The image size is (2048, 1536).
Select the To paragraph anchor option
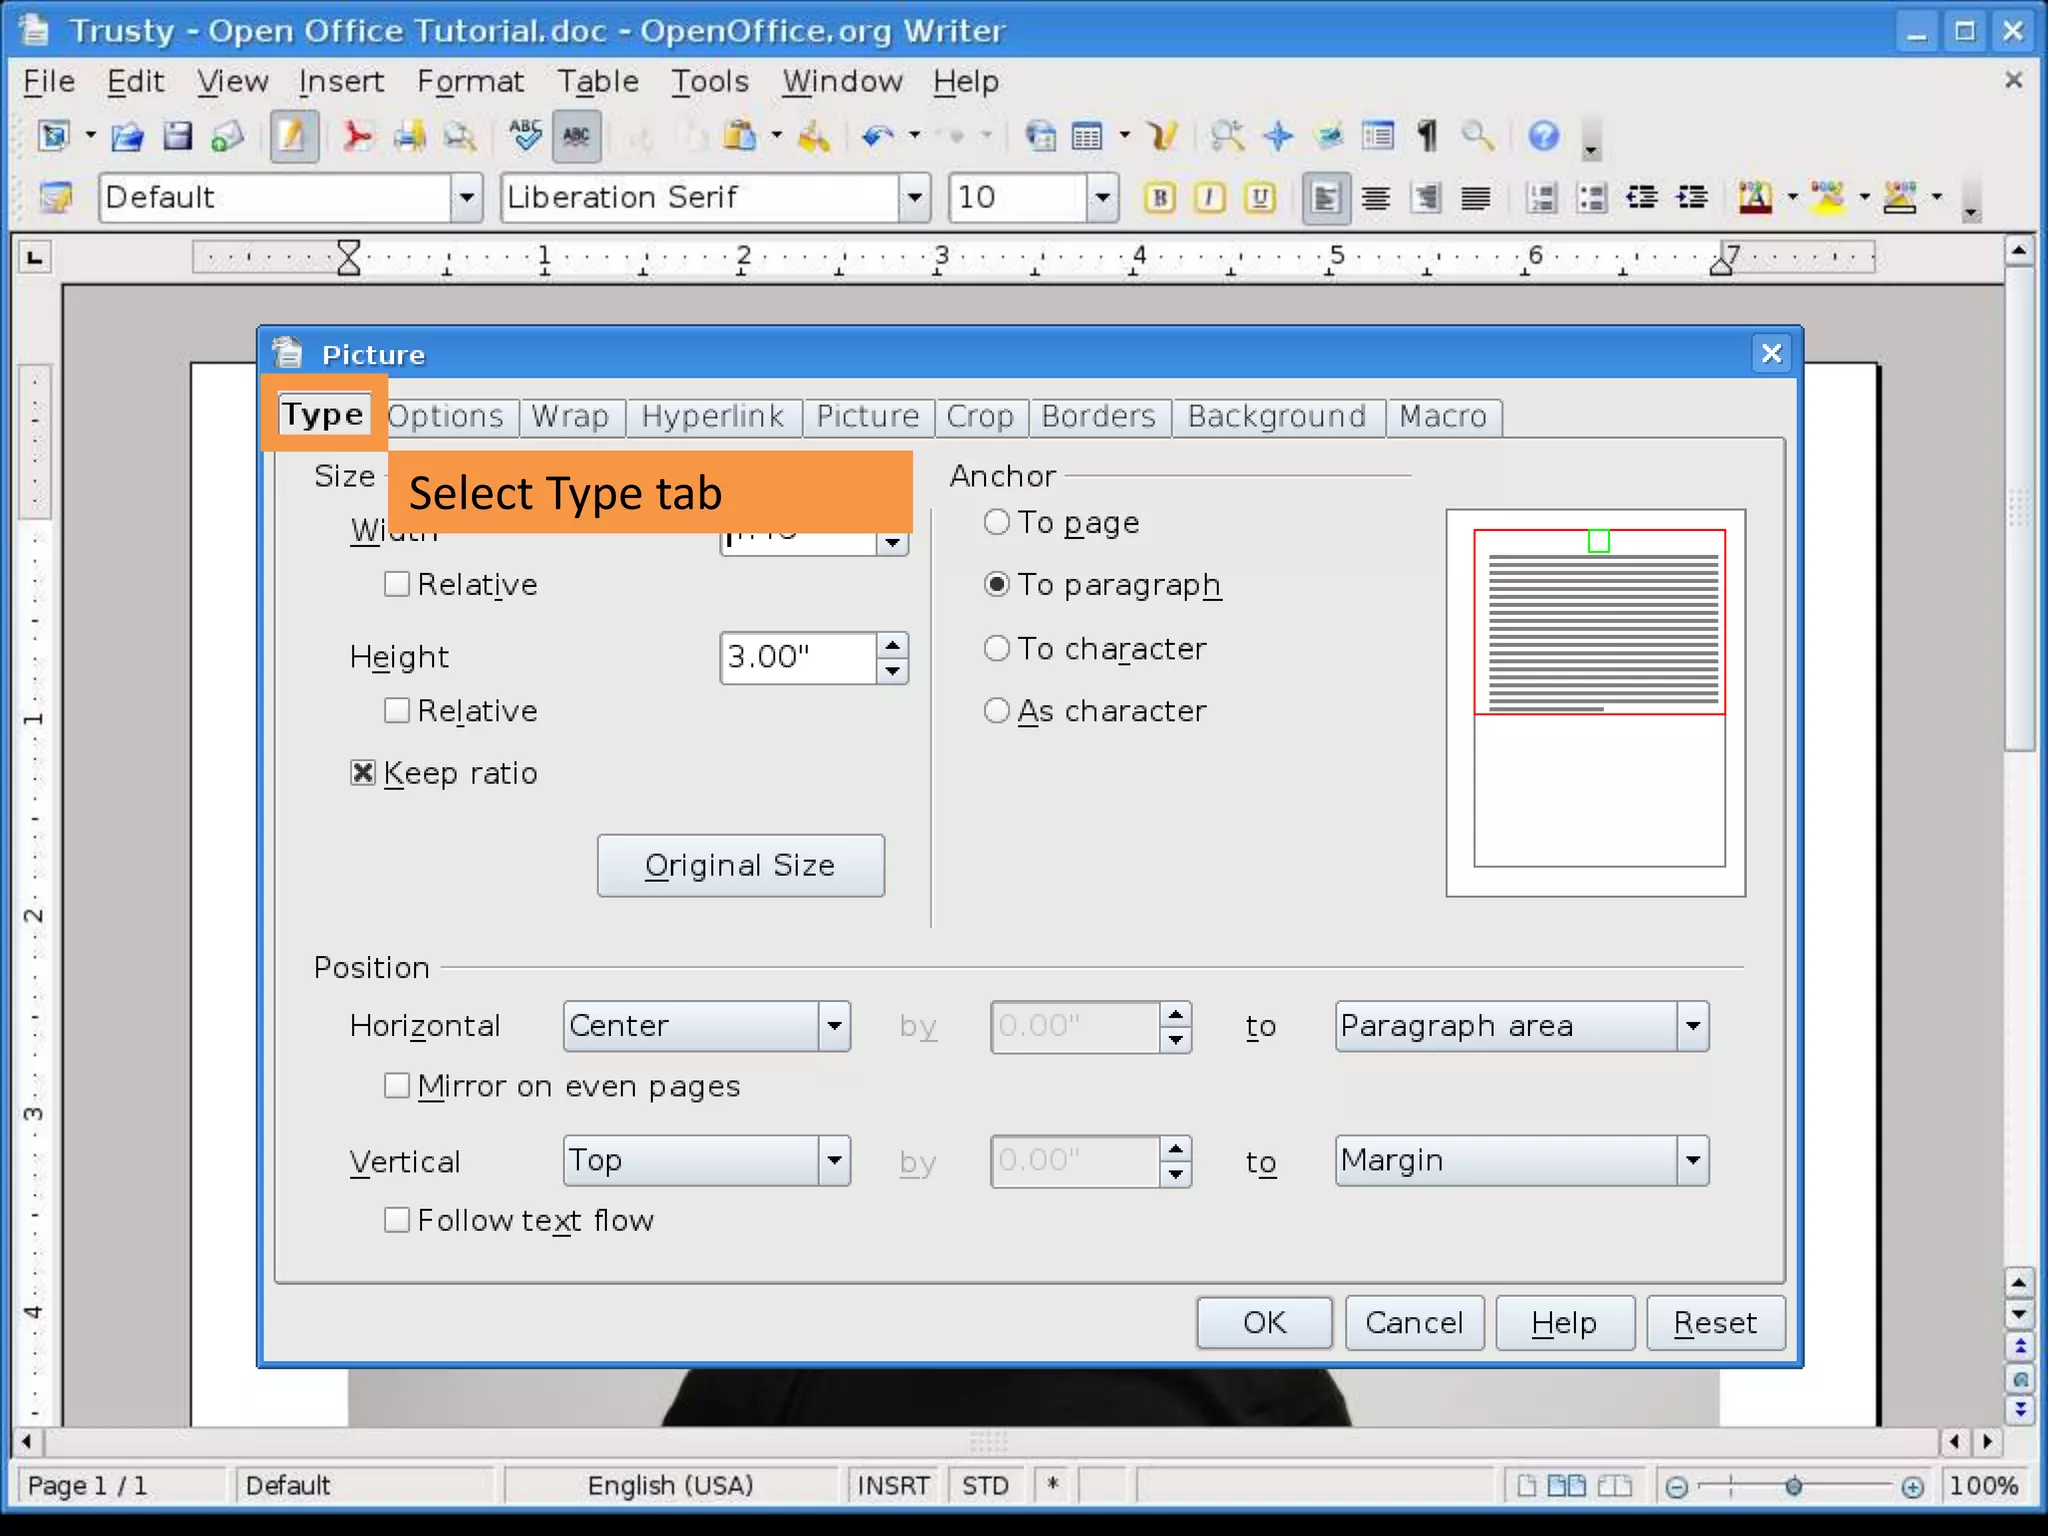[997, 584]
